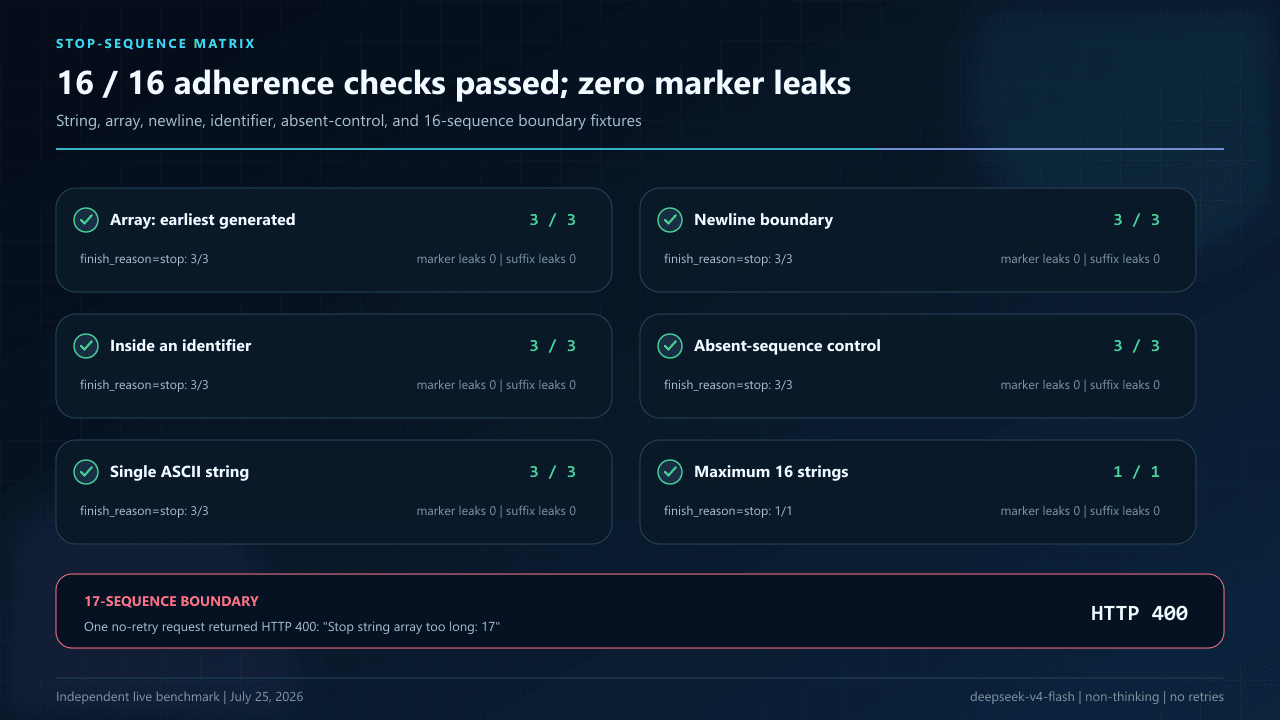Viewport: 1280px width, 720px height.
Task: Click the checkmark icon beside Single ASCII string
Action: (x=86, y=472)
